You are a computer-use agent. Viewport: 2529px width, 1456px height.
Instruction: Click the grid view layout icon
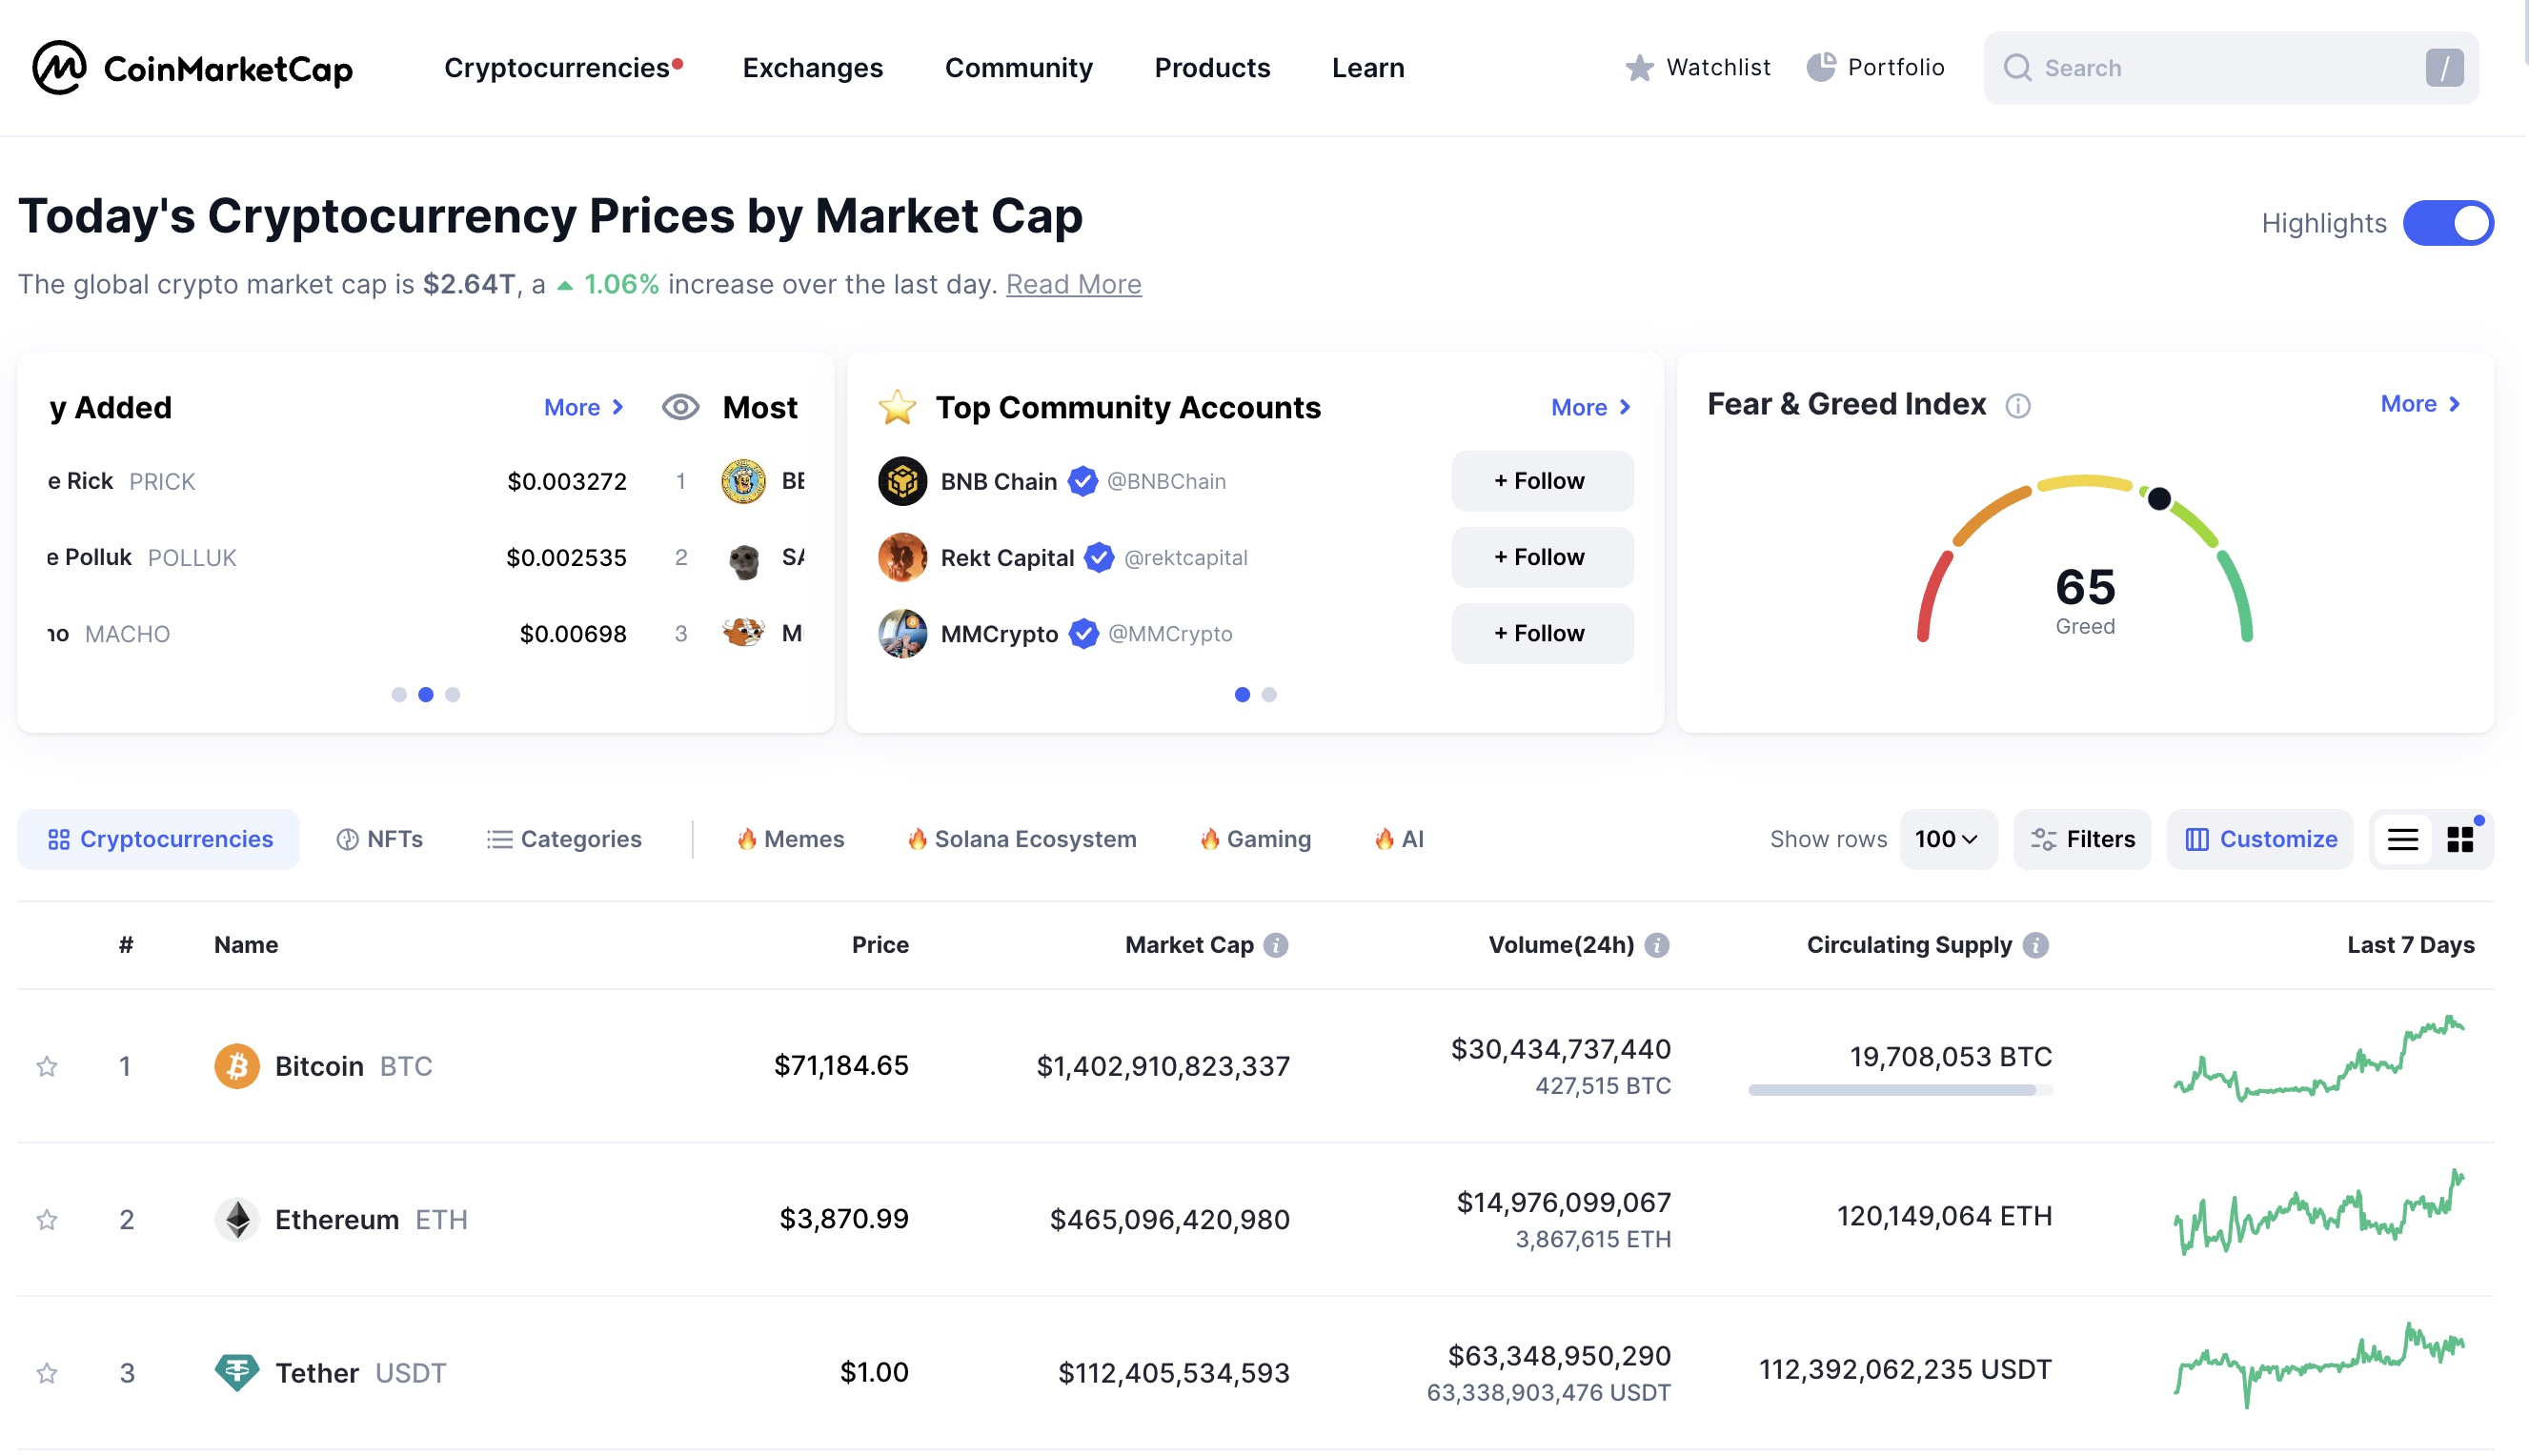pyautogui.click(x=2459, y=839)
